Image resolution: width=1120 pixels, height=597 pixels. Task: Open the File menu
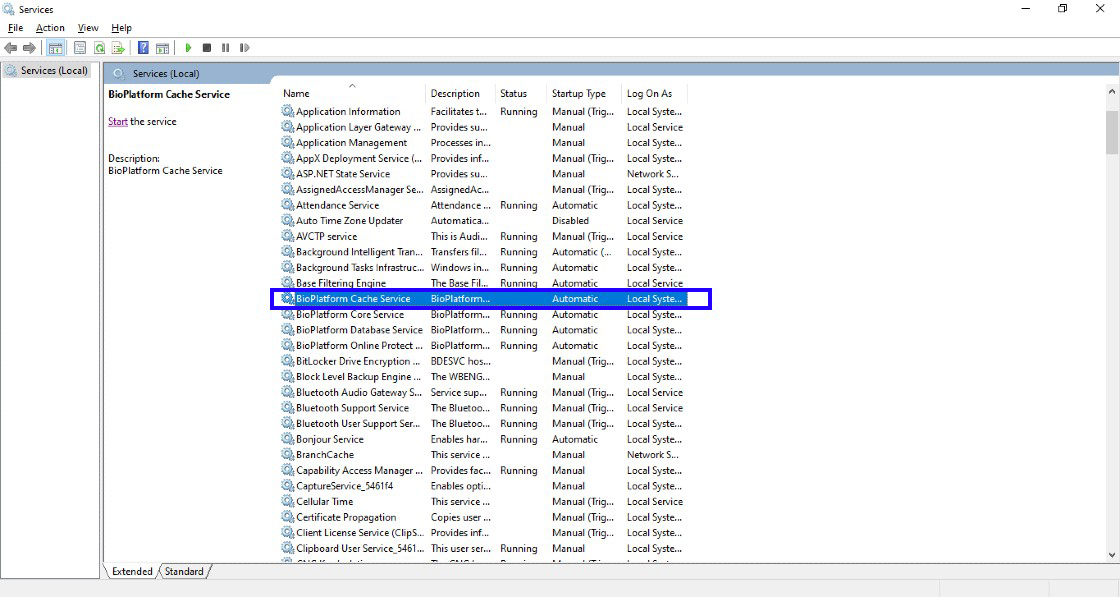pos(16,28)
